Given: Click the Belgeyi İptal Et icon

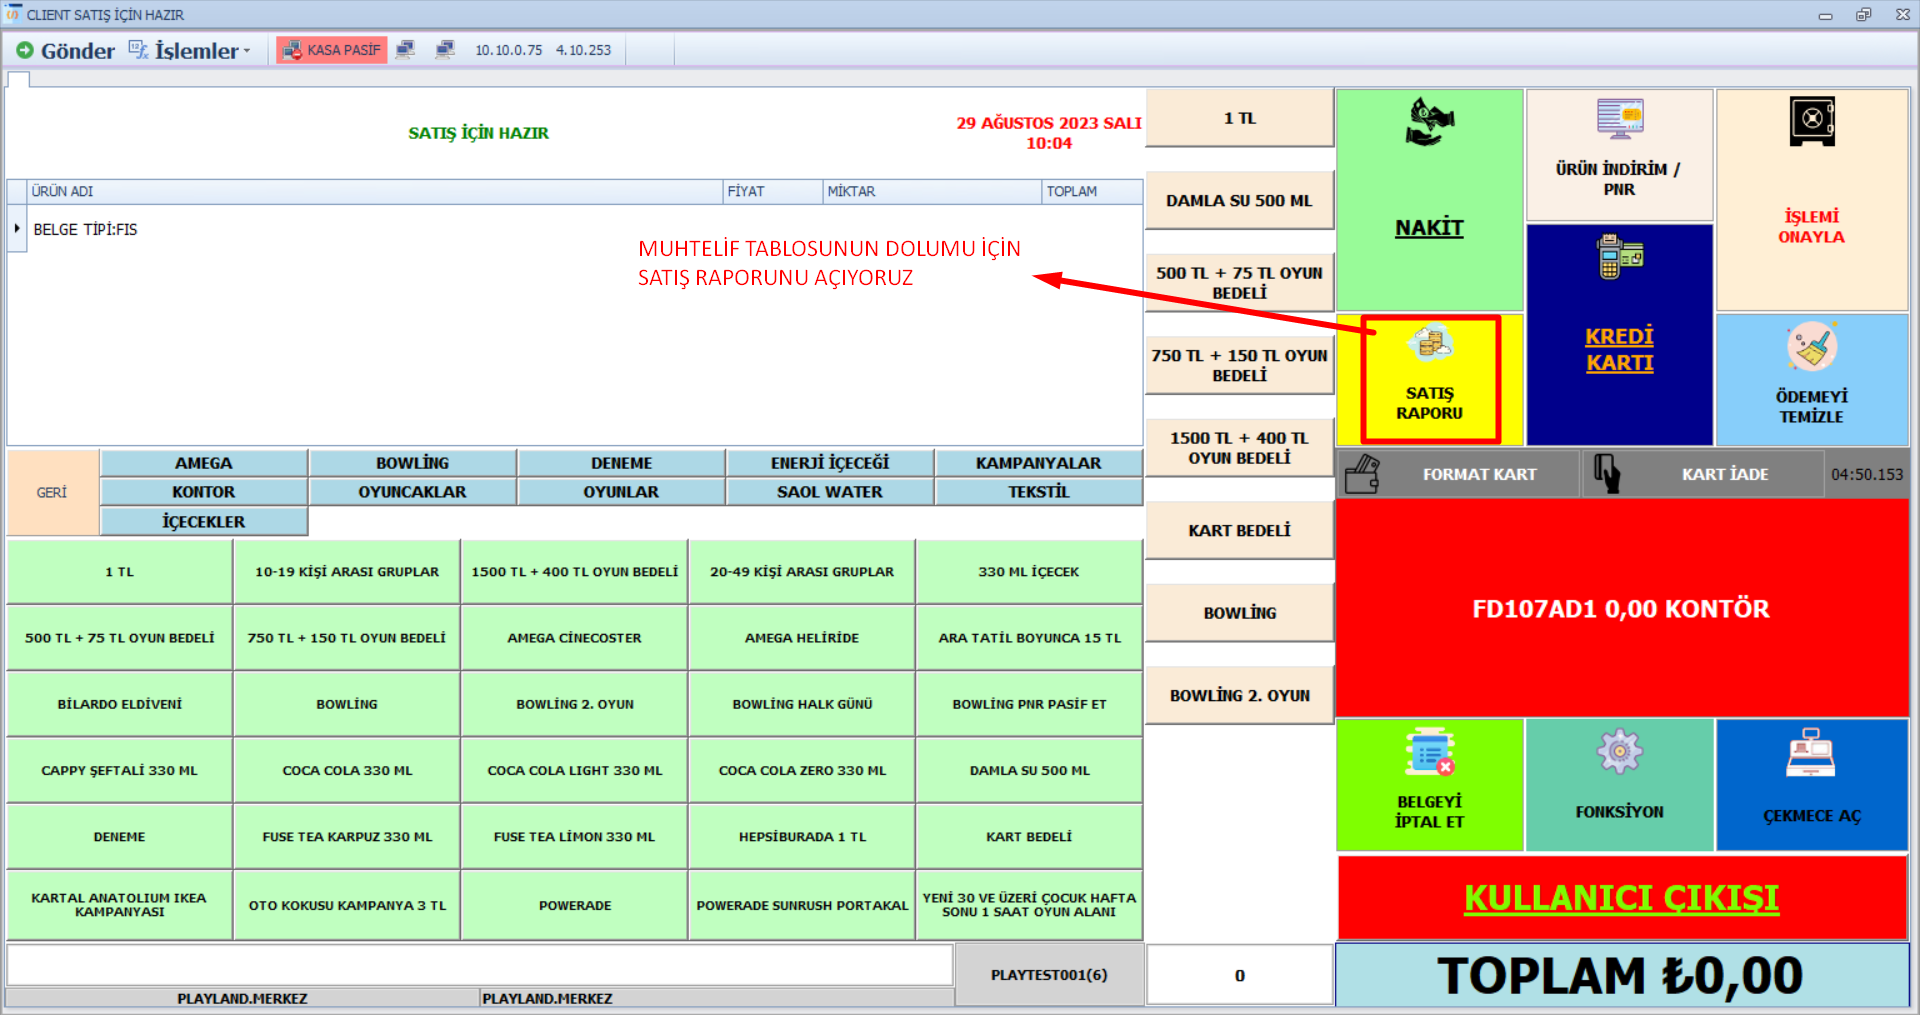Looking at the screenshot, I should (1429, 753).
